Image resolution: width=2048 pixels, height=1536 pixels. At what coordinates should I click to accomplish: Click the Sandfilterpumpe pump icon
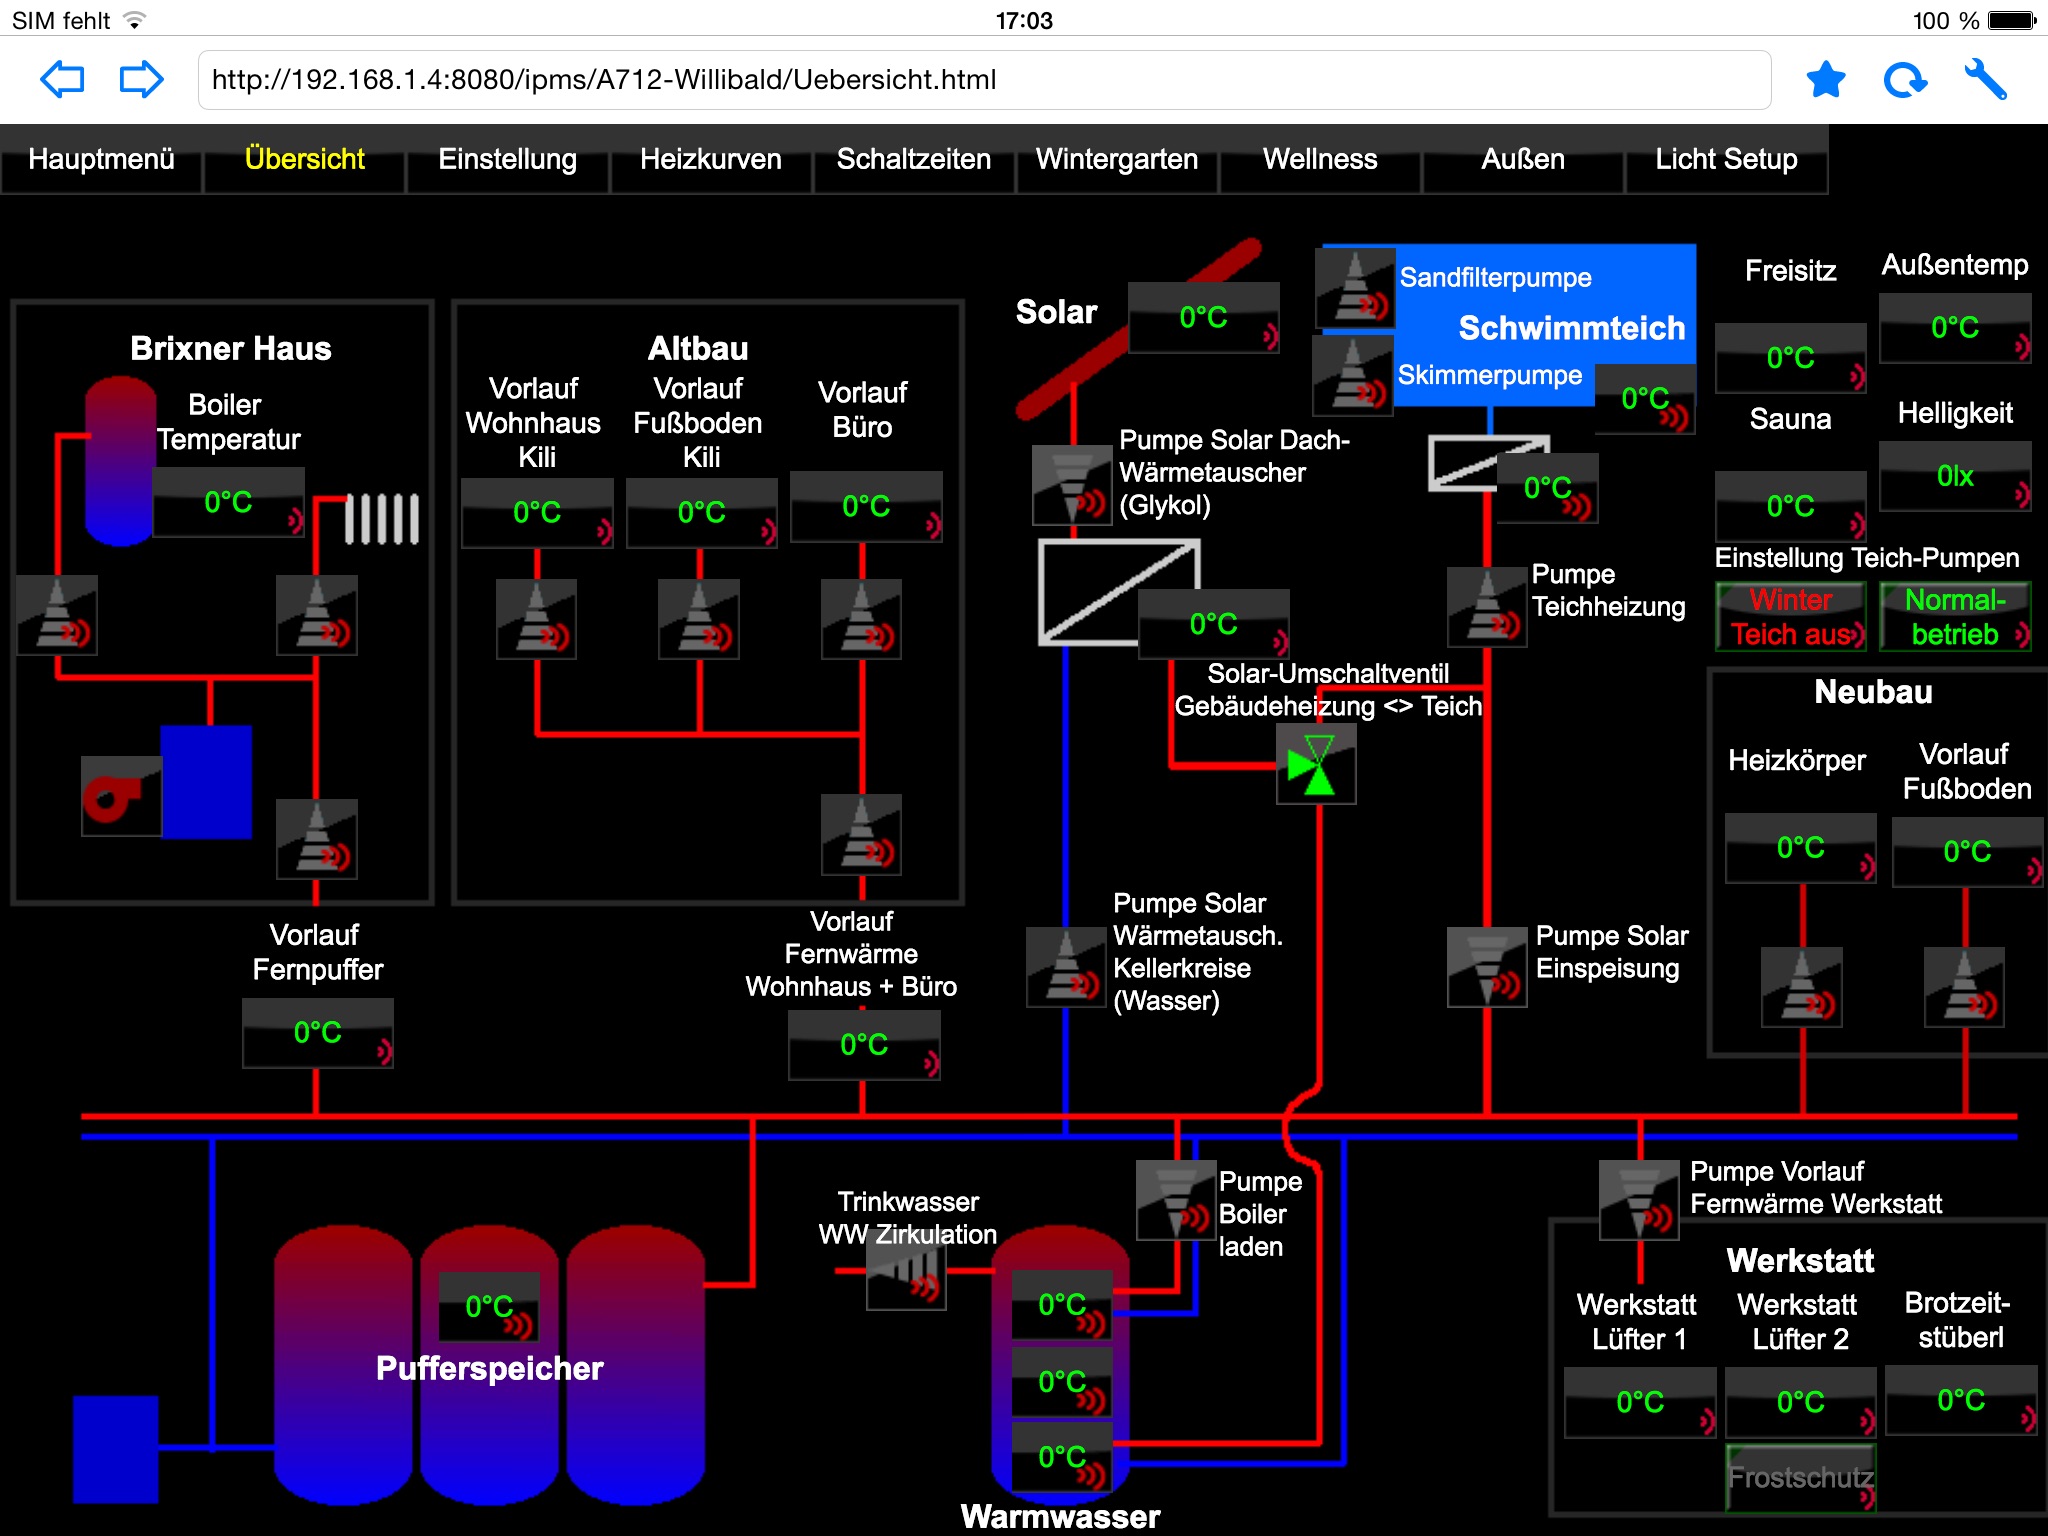1355,290
